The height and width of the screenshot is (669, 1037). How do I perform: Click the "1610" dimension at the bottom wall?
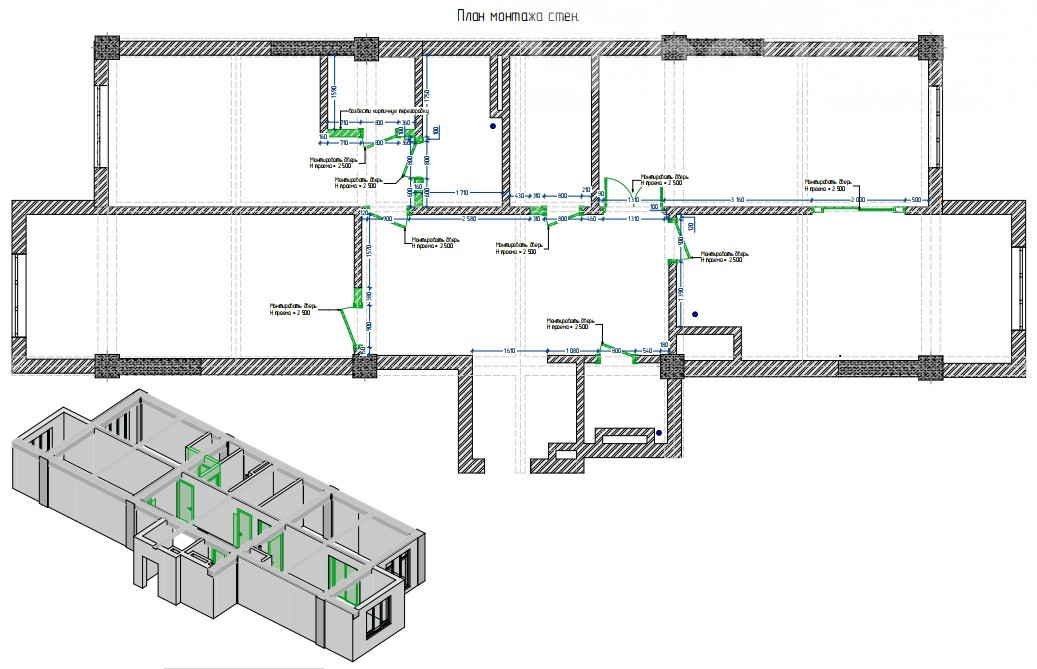508,351
